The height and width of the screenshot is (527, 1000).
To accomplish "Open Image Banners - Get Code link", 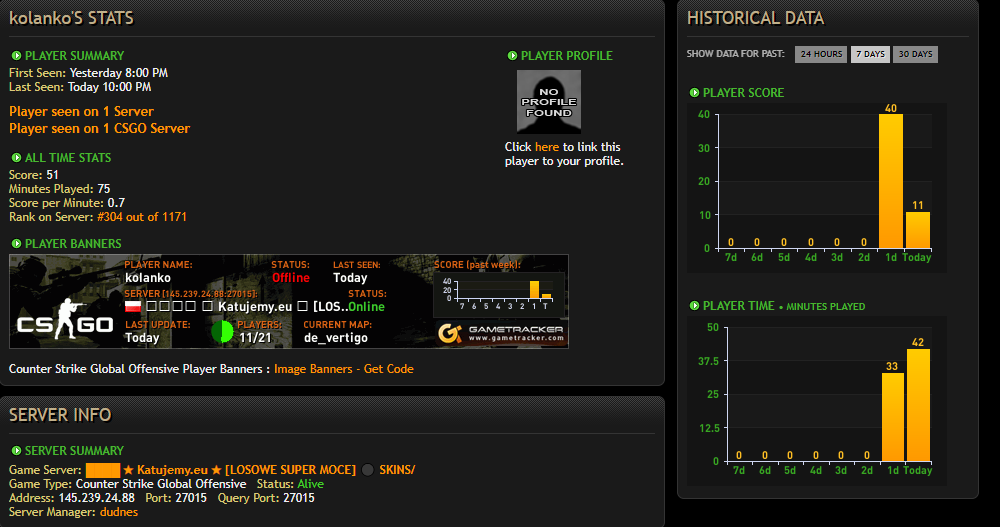I will pos(344,369).
